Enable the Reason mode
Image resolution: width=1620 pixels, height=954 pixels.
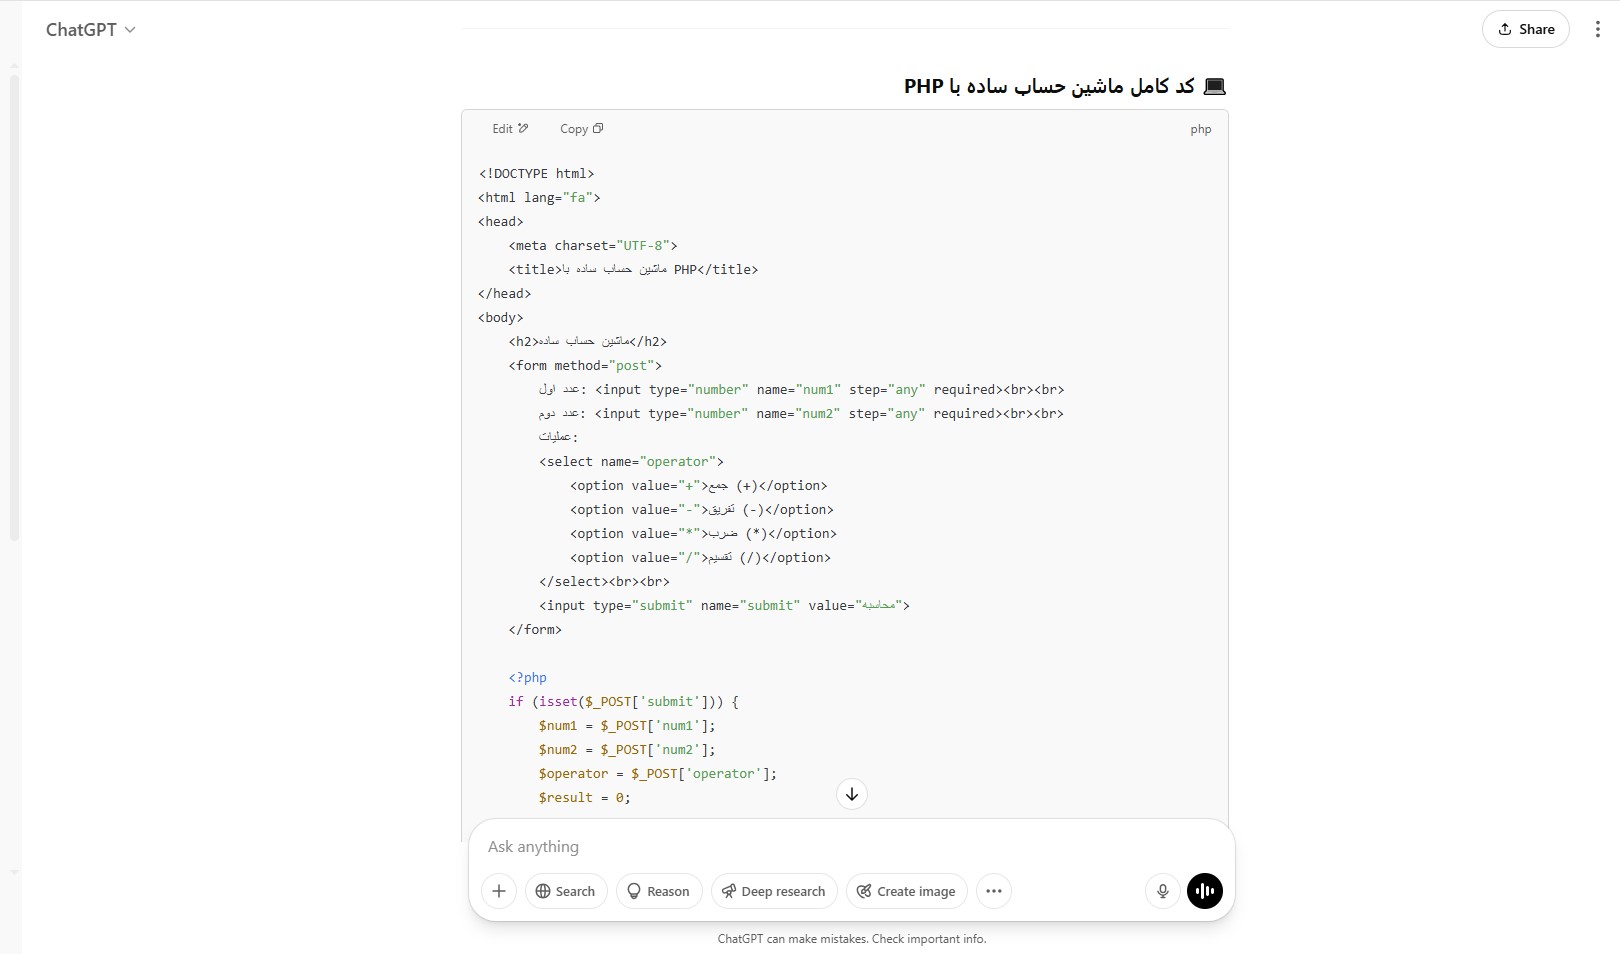coord(659,891)
